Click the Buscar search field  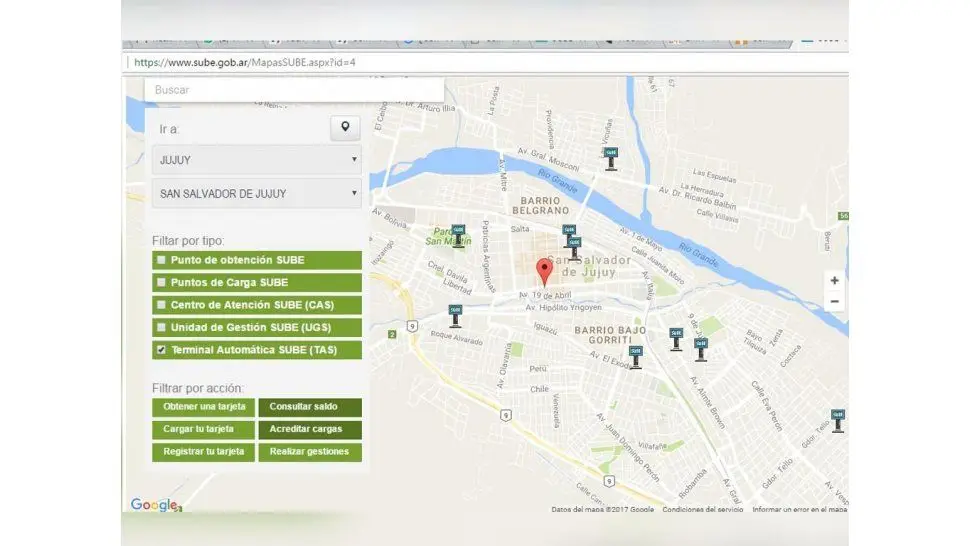coord(294,90)
